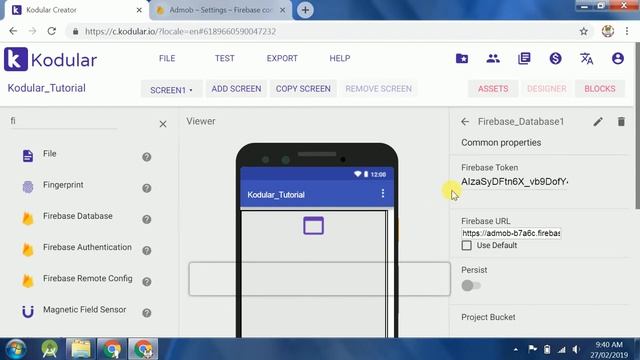Click the taskbar volume icon
This screenshot has width=640, height=360.
pos(576,349)
